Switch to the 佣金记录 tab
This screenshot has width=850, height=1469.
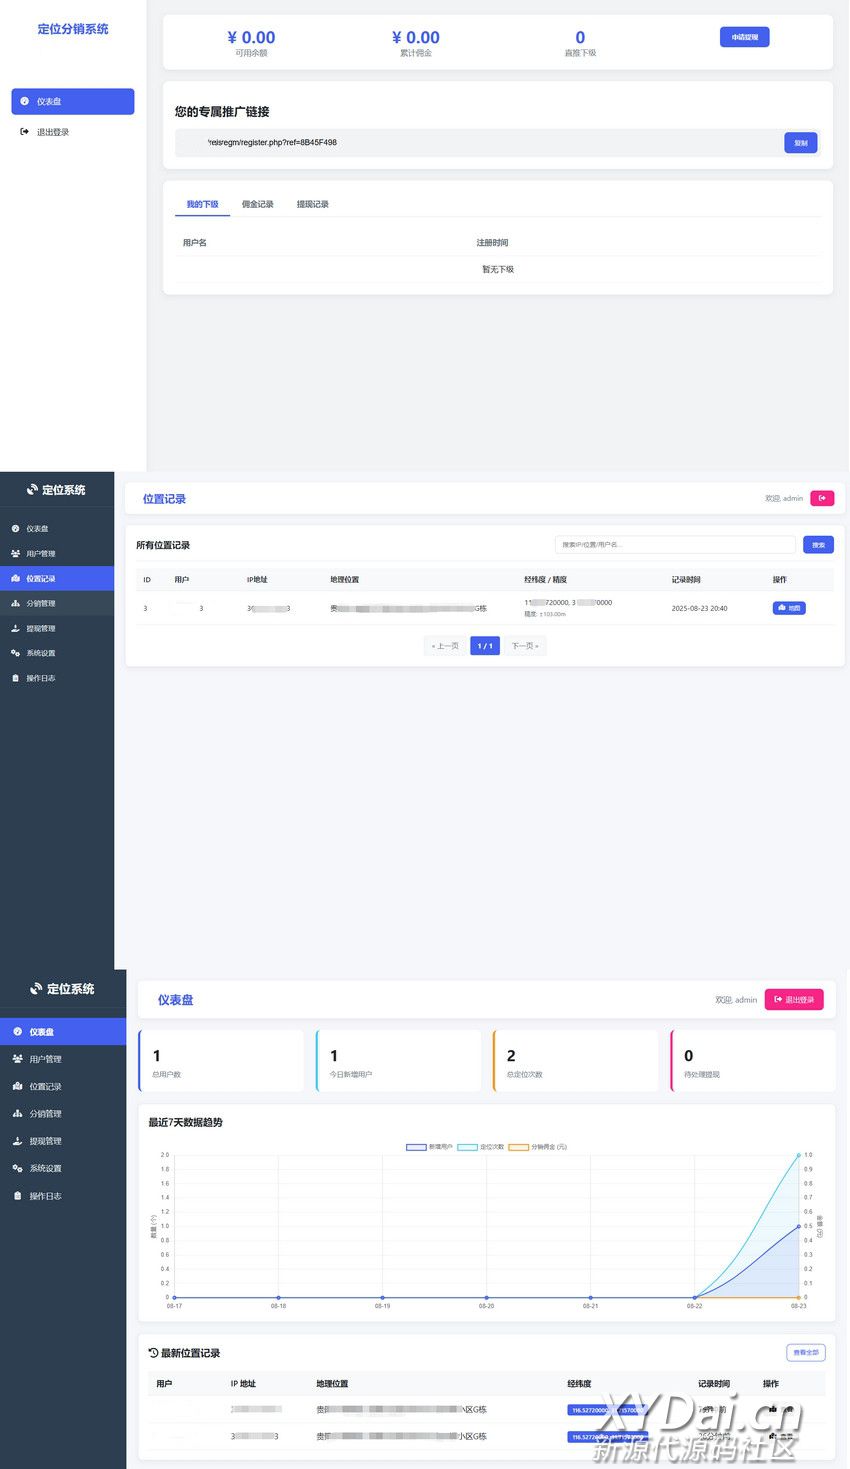pyautogui.click(x=257, y=204)
